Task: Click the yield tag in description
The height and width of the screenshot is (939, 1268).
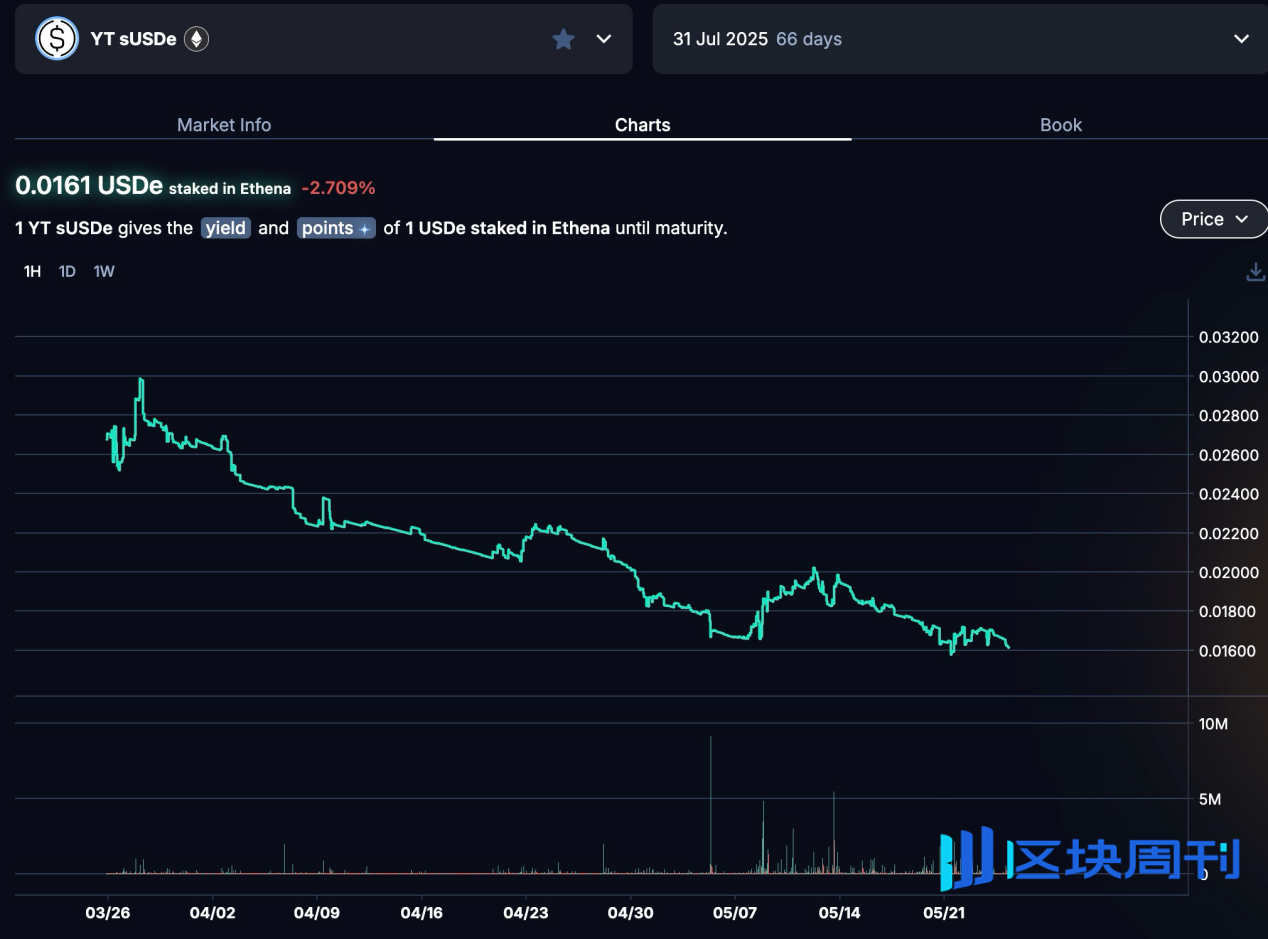Action: point(226,228)
